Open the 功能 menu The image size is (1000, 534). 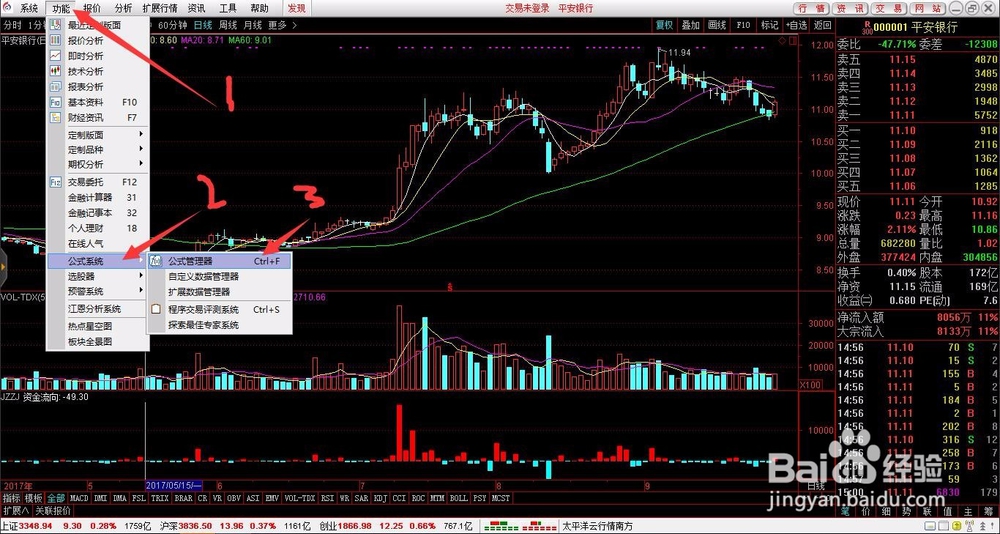pyautogui.click(x=61, y=8)
